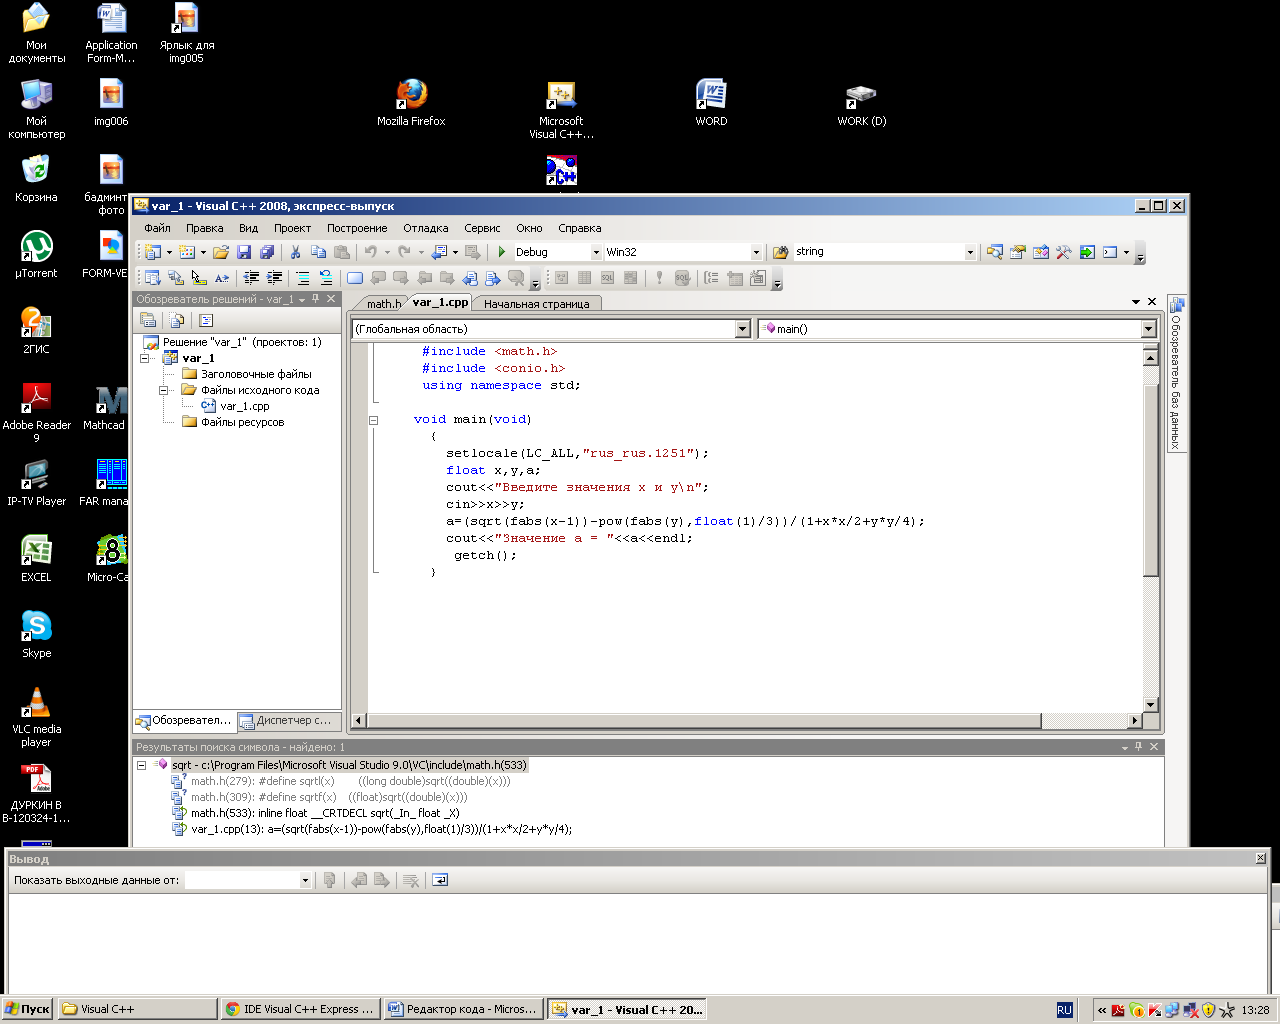This screenshot has width=1280, height=1024.
Task: Open the 'string' find combo box dropdown
Action: (970, 252)
